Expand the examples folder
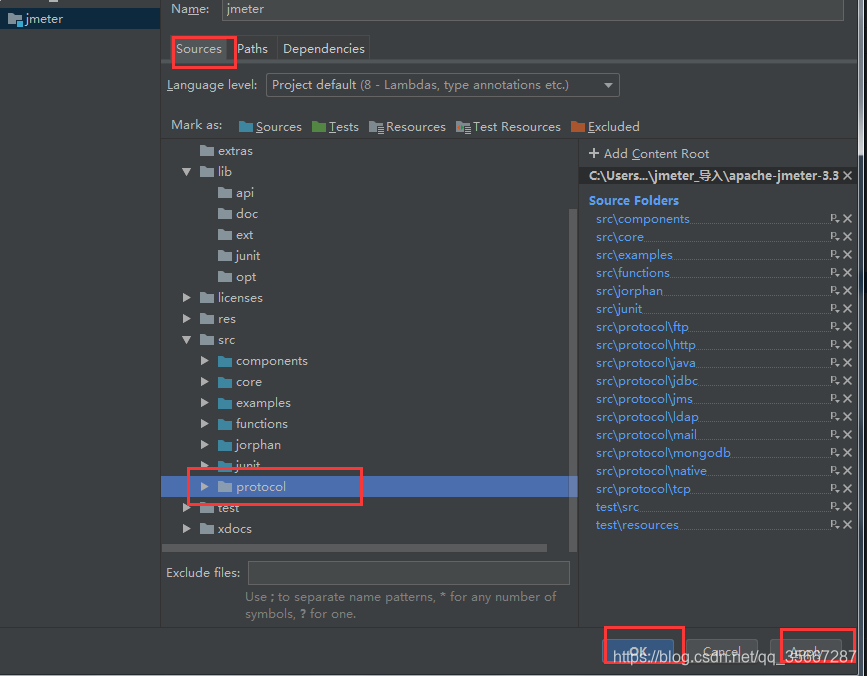Image resolution: width=867 pixels, height=676 pixels. pos(205,403)
